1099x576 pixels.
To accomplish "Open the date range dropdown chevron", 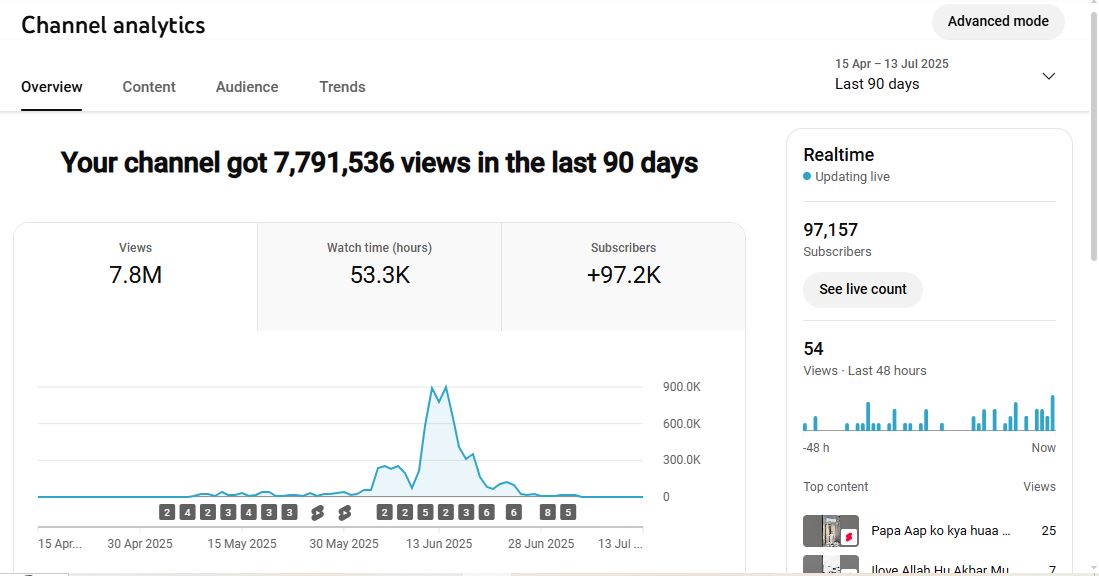I will [1049, 76].
